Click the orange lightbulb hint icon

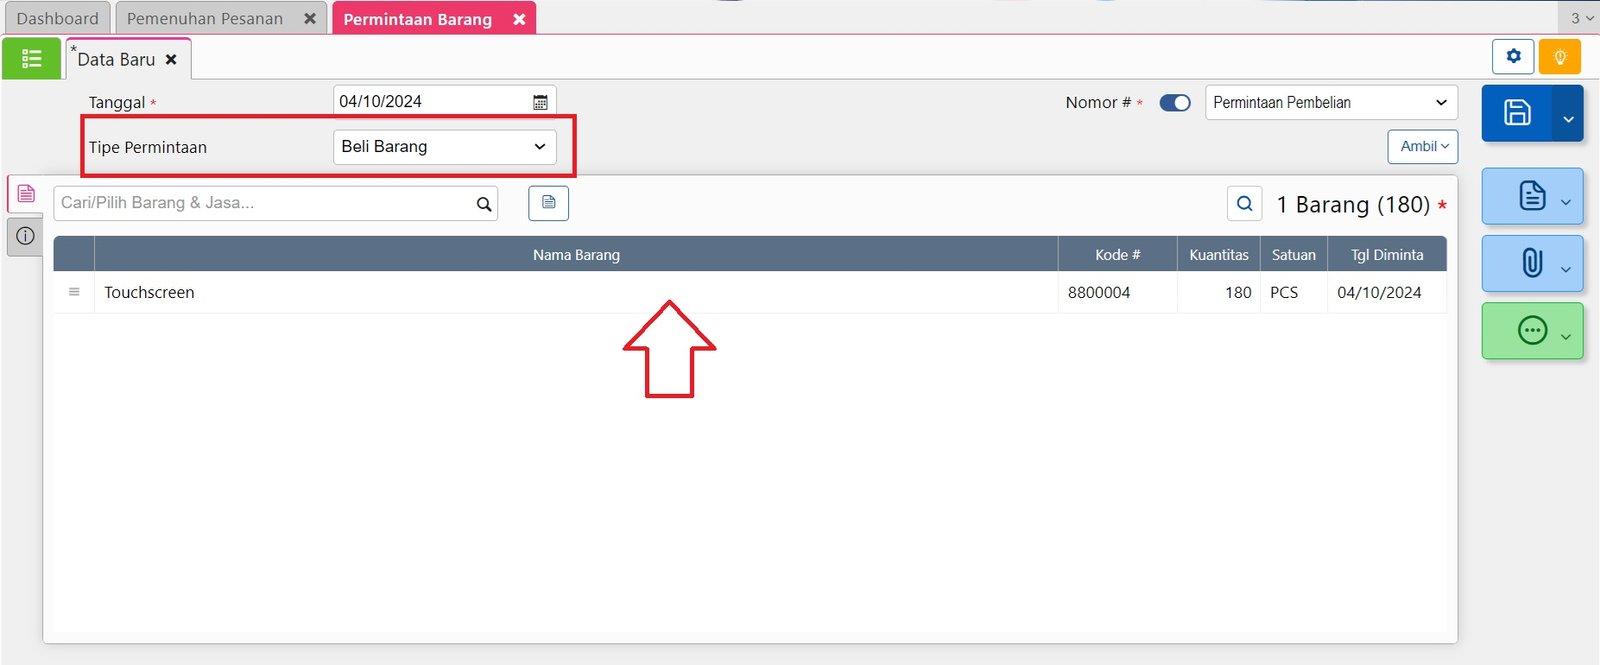click(x=1559, y=57)
